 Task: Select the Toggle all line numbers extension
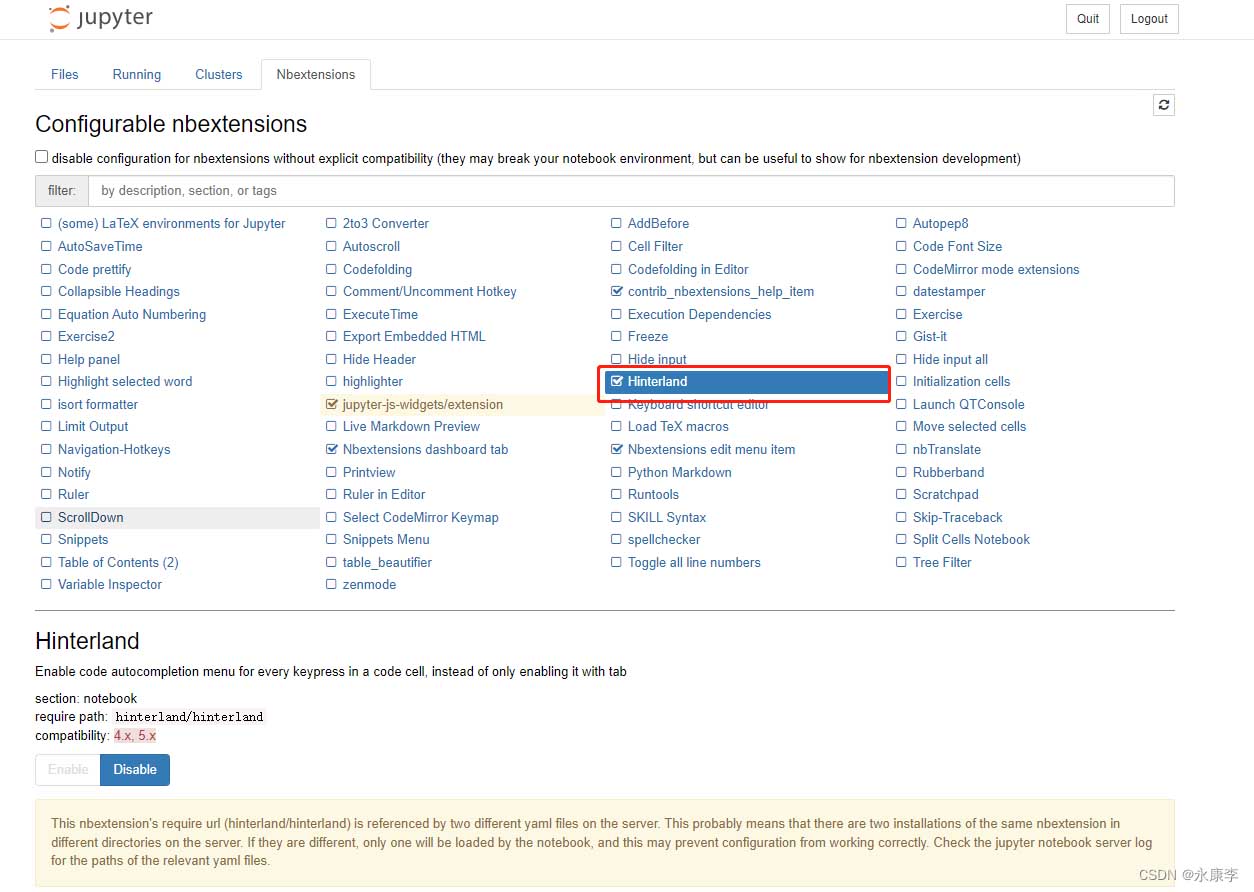click(x=694, y=563)
